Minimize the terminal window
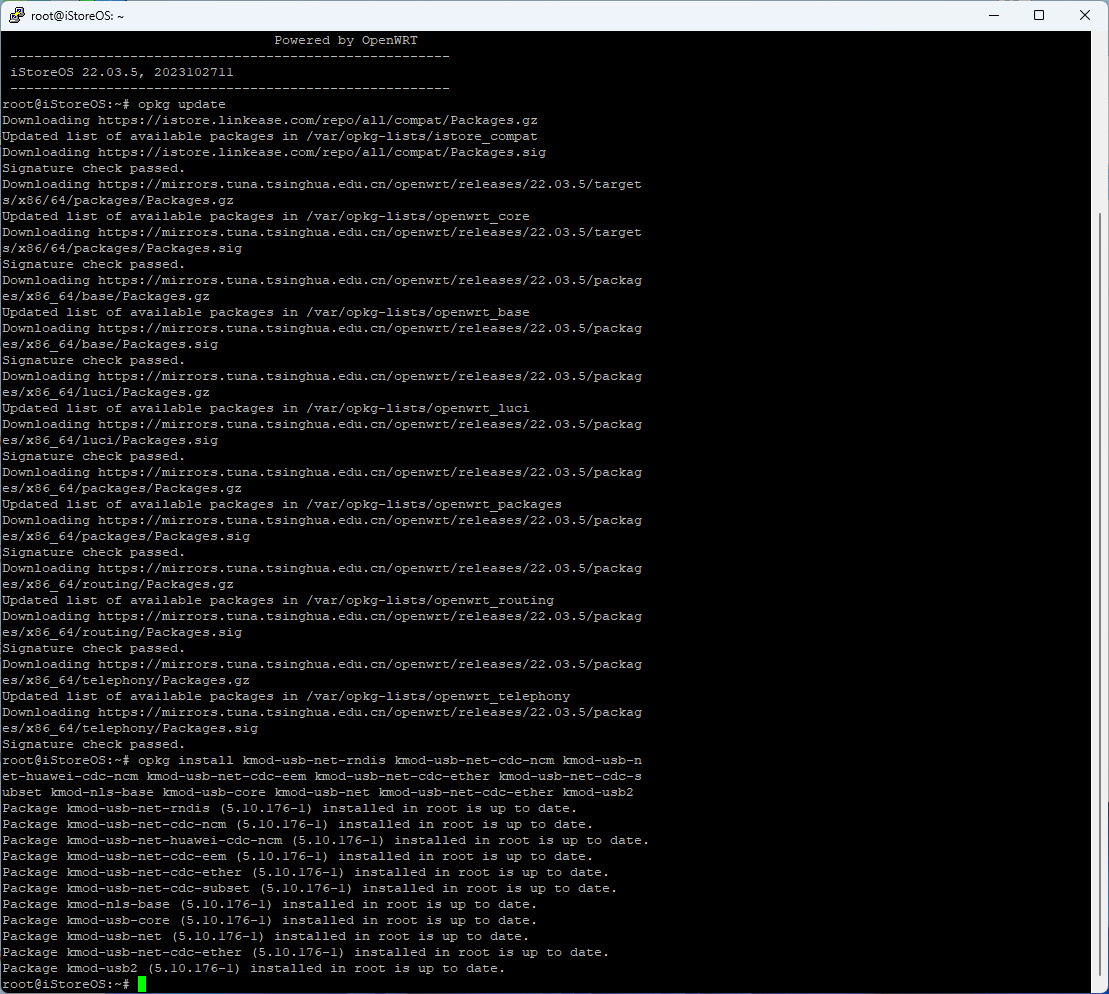This screenshot has height=994, width=1109. click(992, 15)
